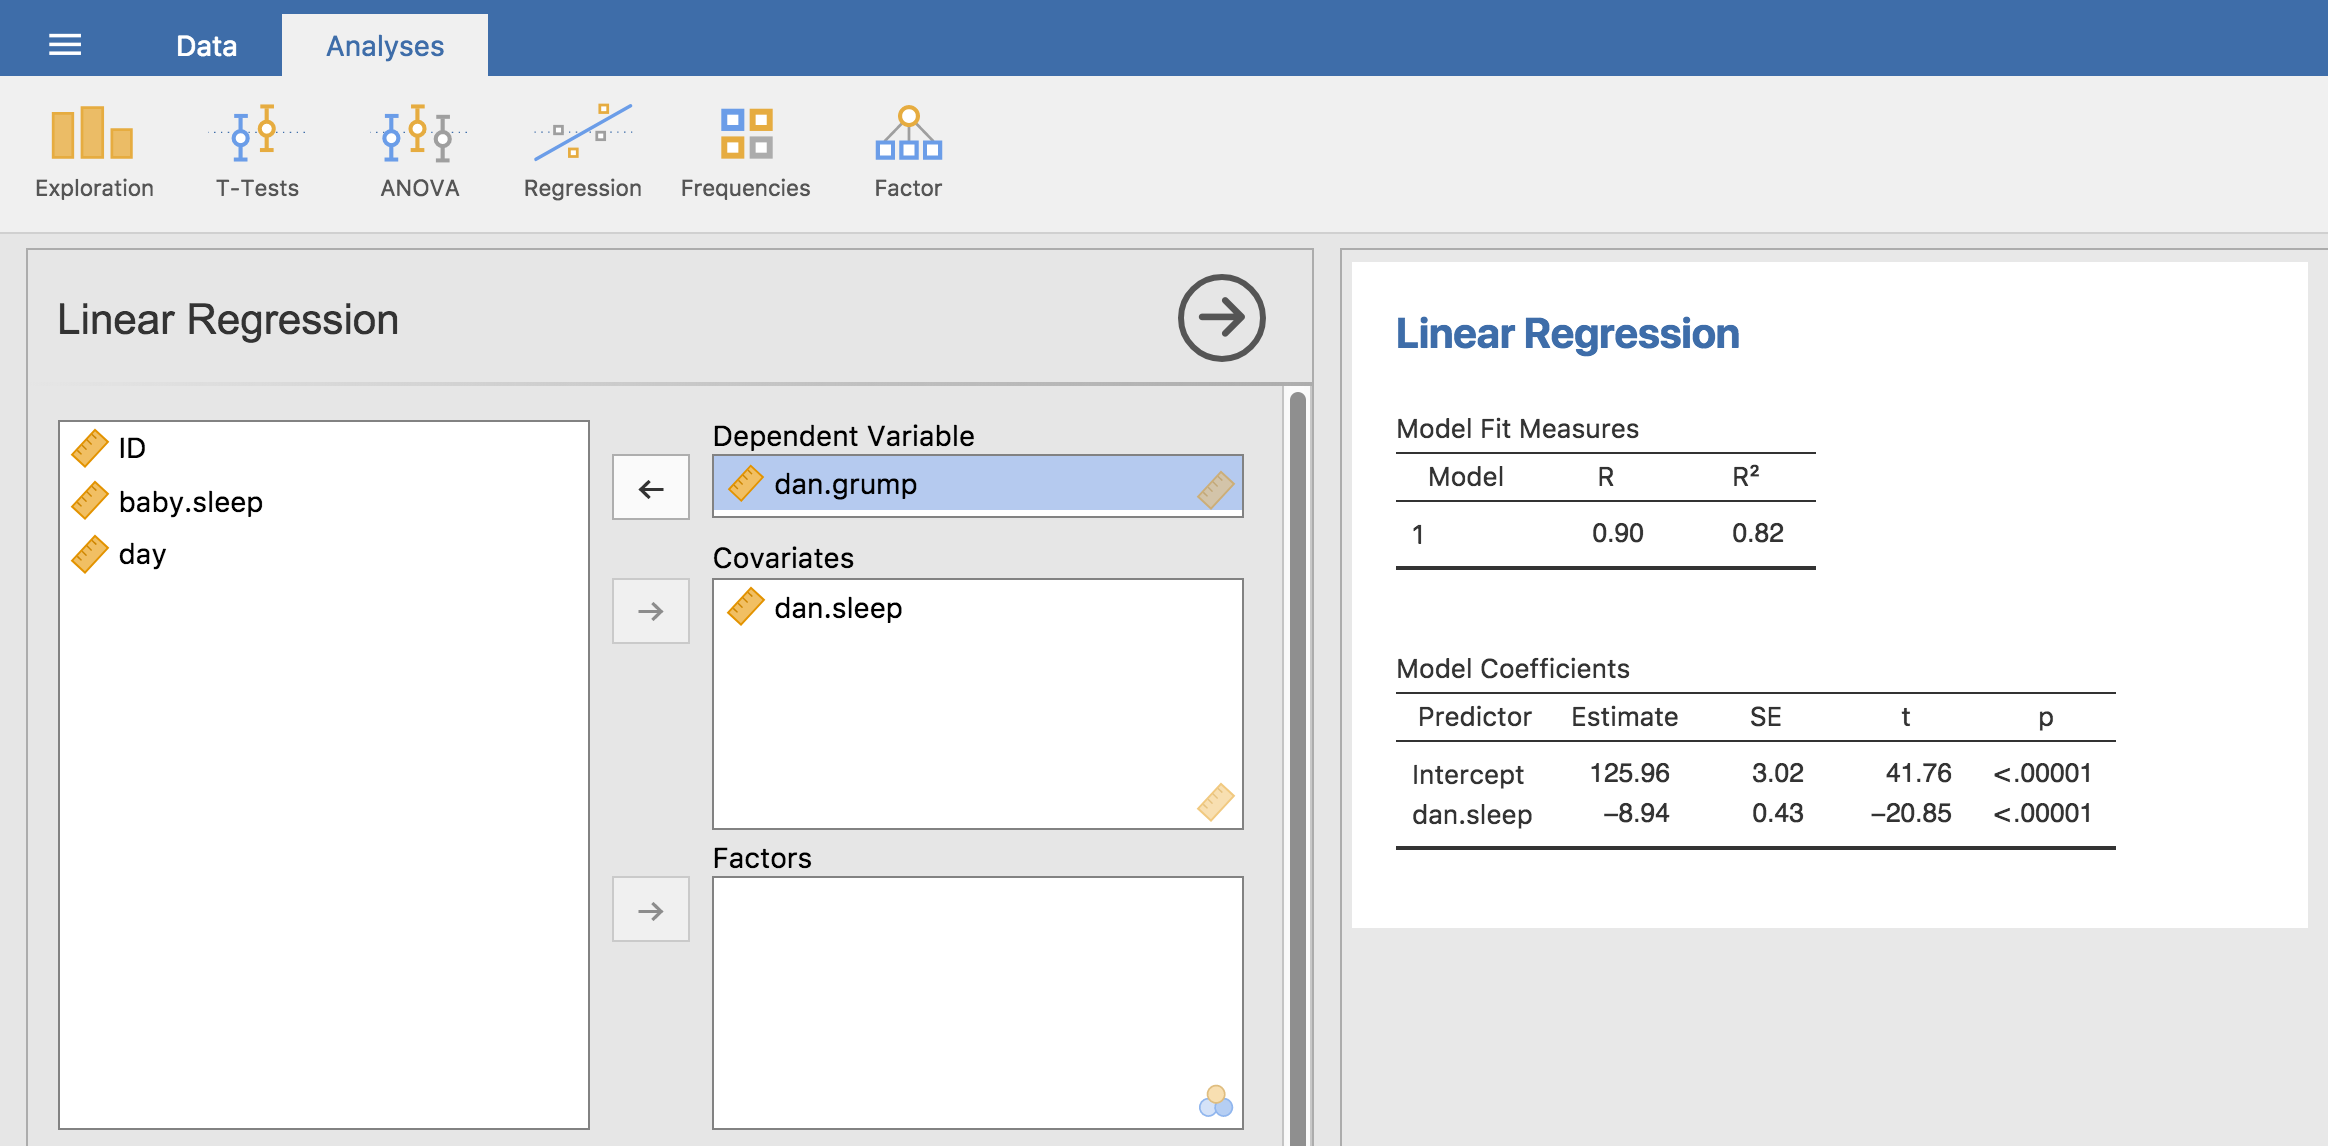
Task: Open the T-Tests analyses menu
Action: [x=257, y=152]
